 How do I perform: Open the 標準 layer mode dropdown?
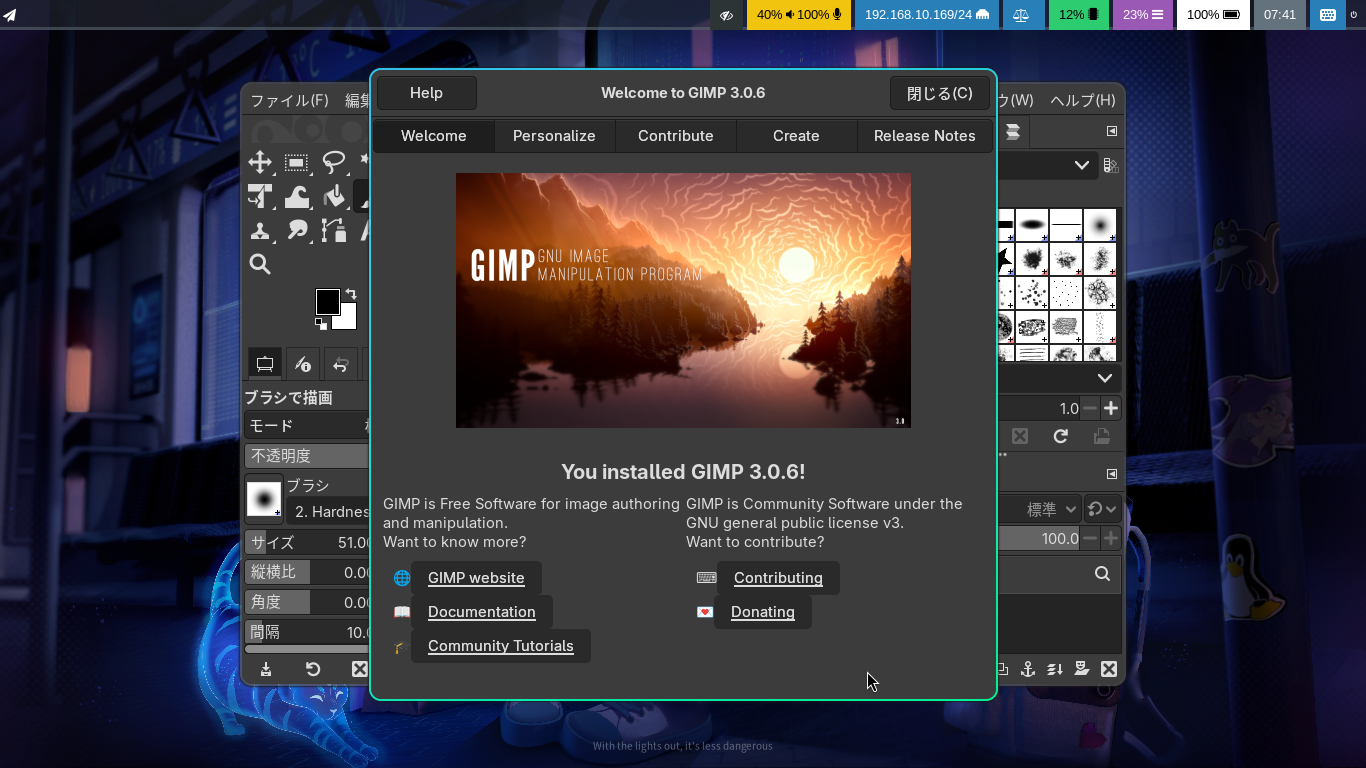[1040, 509]
